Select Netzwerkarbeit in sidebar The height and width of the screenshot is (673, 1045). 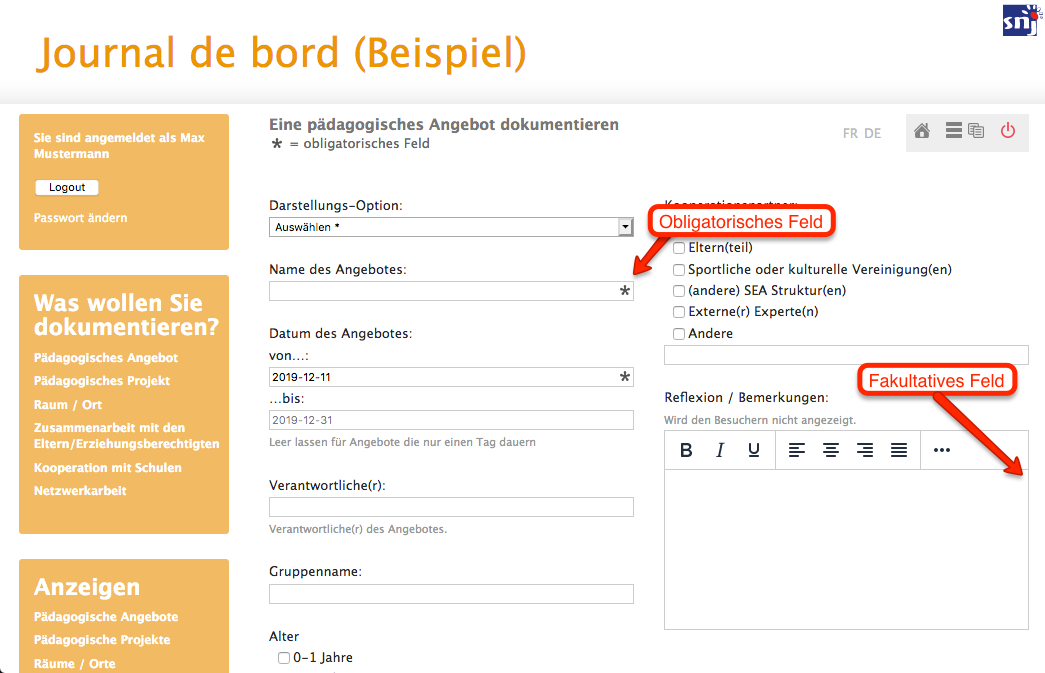(80, 490)
